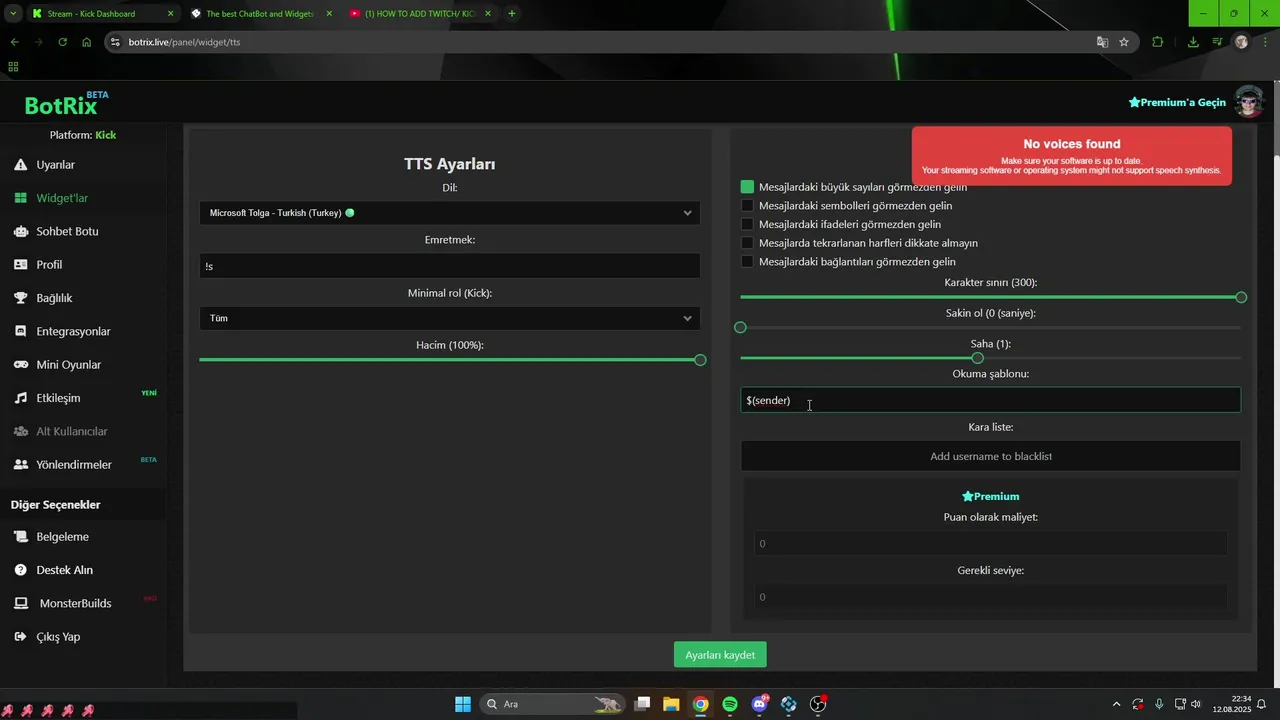Viewport: 1280px width, 720px height.
Task: Click the translate page icon
Action: 1102,42
